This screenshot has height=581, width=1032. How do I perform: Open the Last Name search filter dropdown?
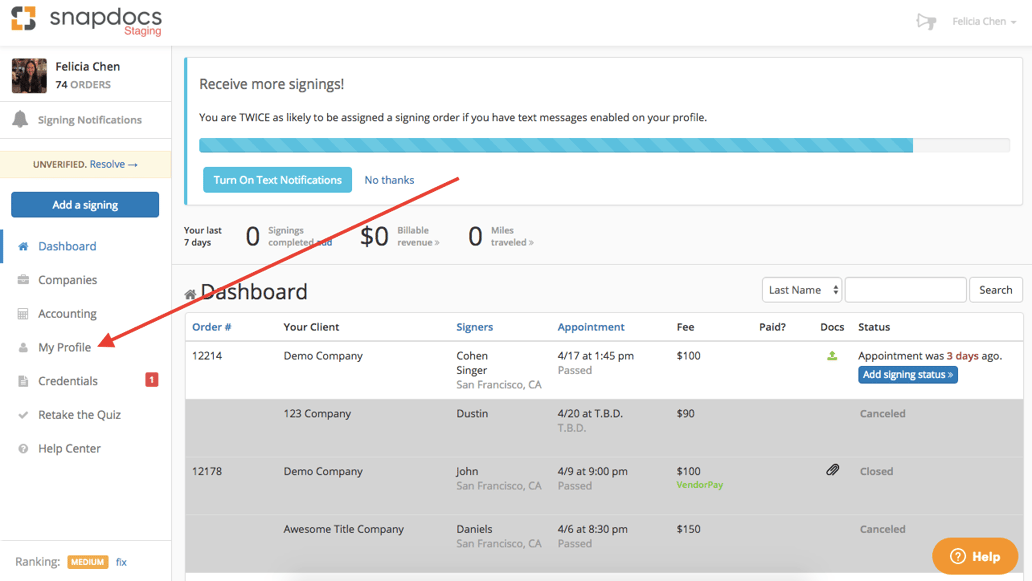[801, 289]
